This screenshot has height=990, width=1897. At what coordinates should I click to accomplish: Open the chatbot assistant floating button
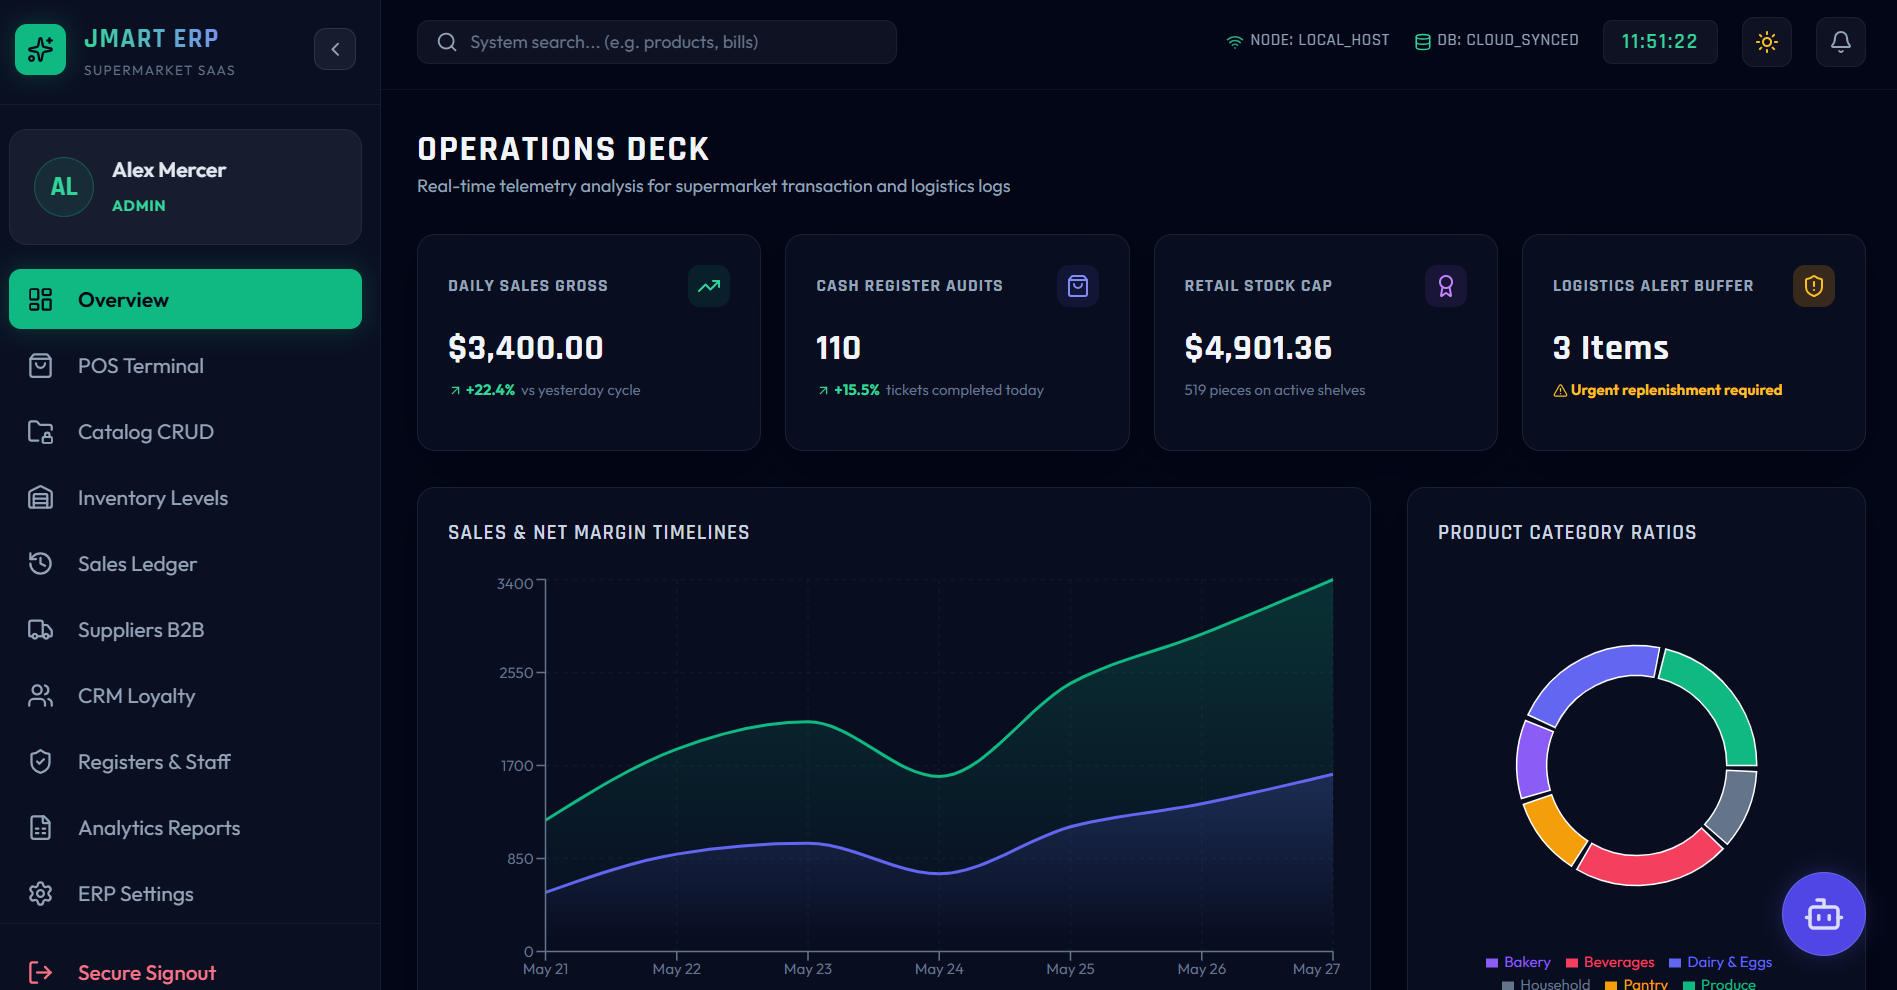[x=1823, y=914]
